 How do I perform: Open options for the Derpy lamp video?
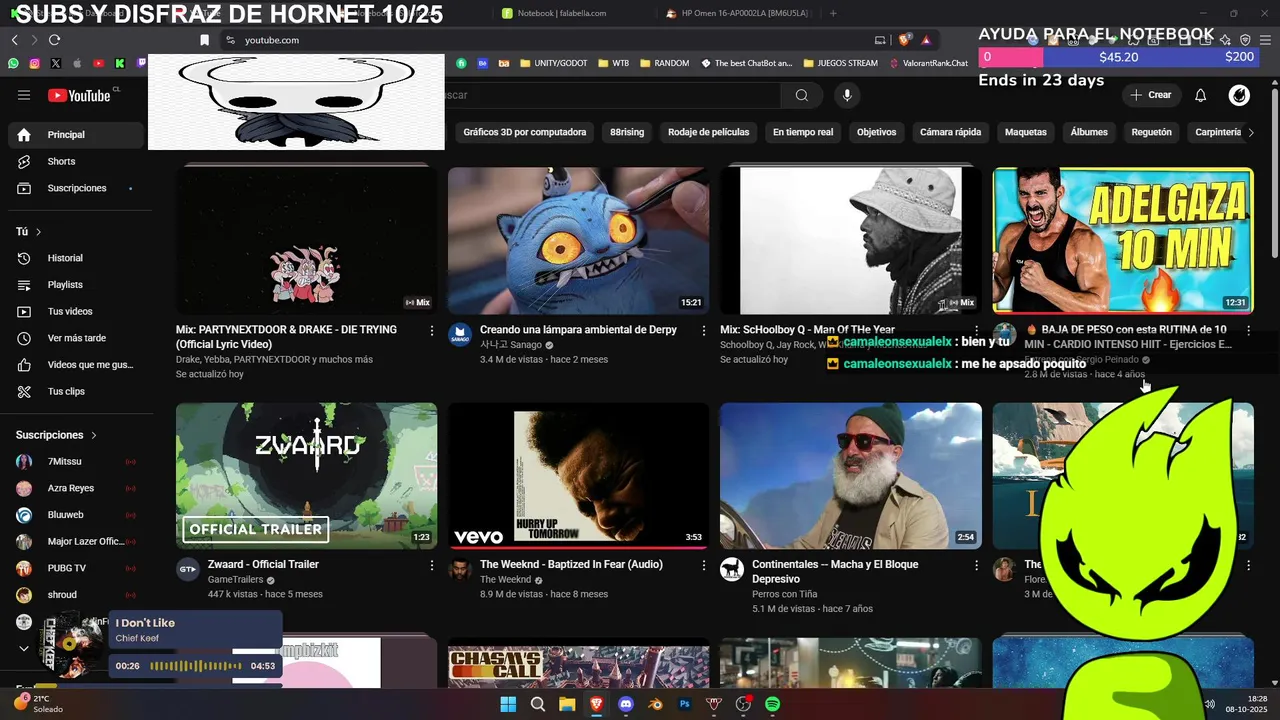pos(704,330)
